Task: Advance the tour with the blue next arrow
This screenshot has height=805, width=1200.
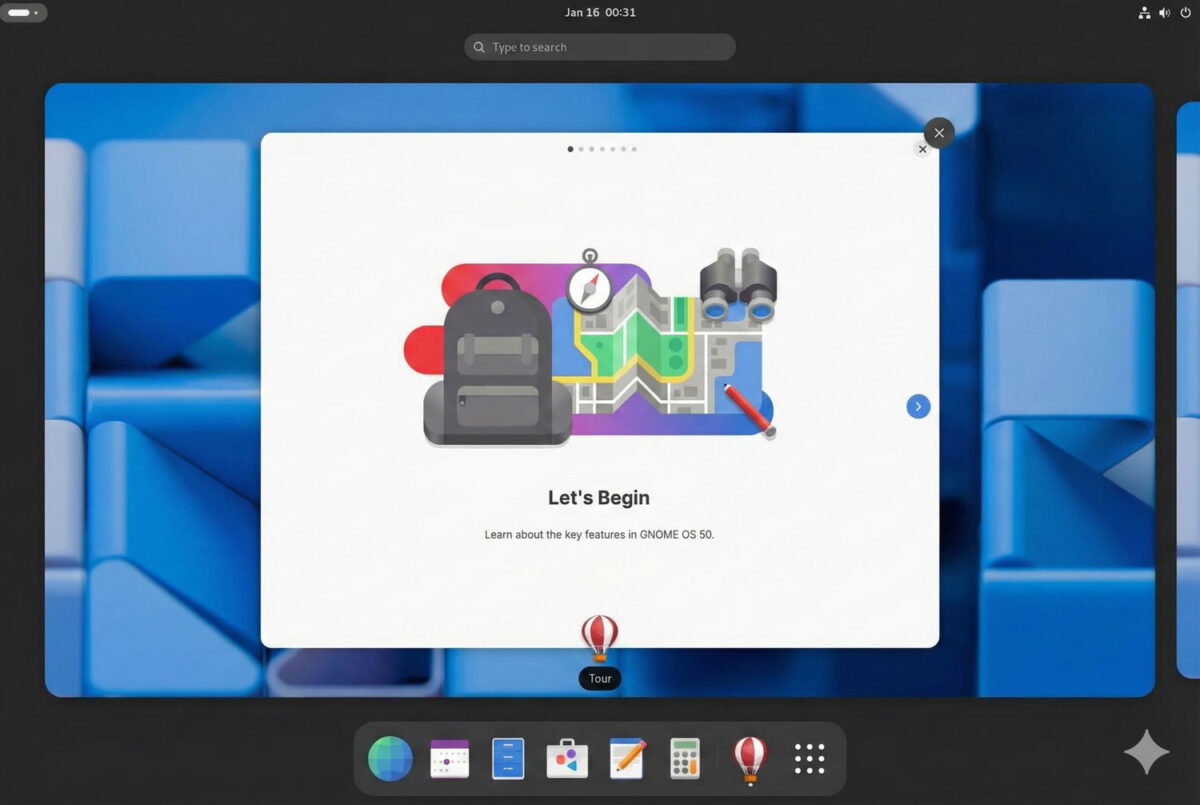Action: 917,406
